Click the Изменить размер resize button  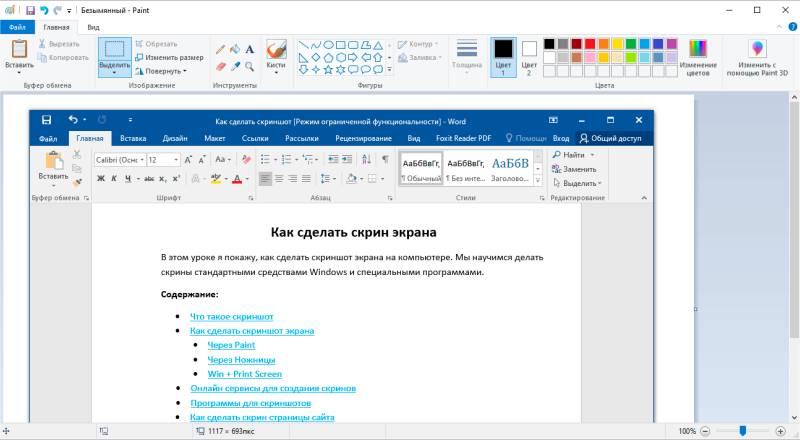(x=168, y=58)
